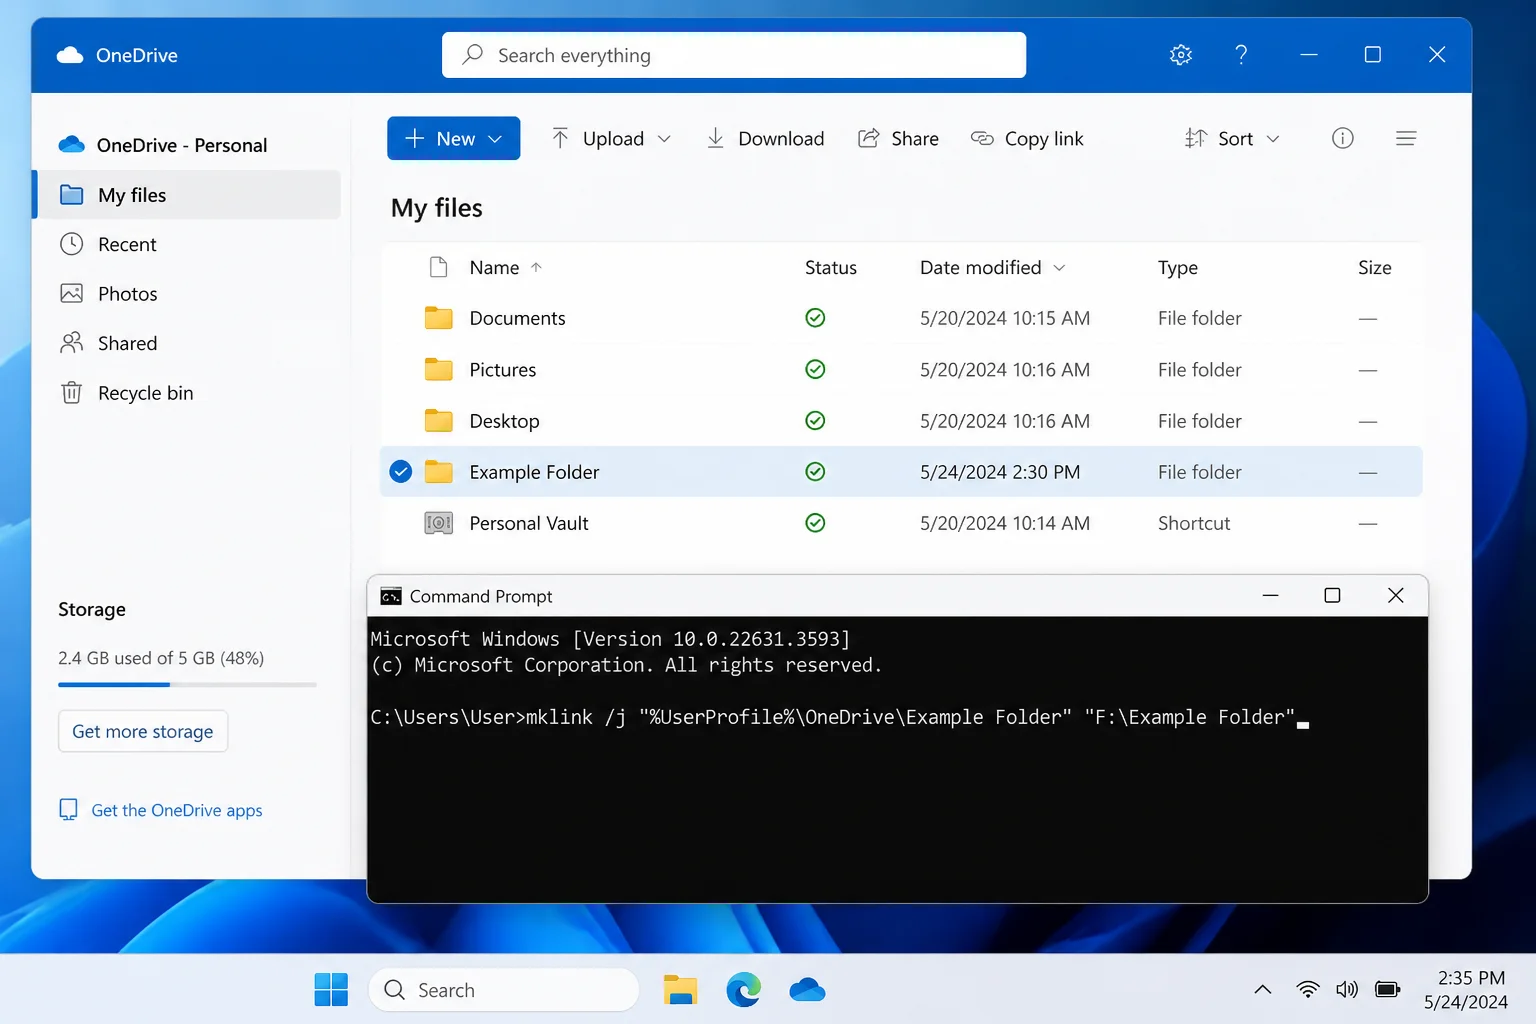Open the help question mark
1536x1024 pixels.
[x=1241, y=55]
